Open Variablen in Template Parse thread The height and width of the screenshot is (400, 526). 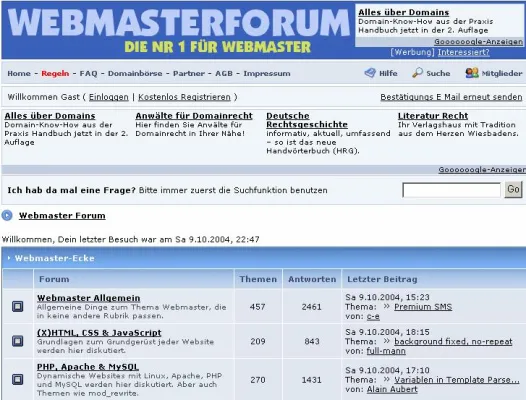pyautogui.click(x=456, y=380)
